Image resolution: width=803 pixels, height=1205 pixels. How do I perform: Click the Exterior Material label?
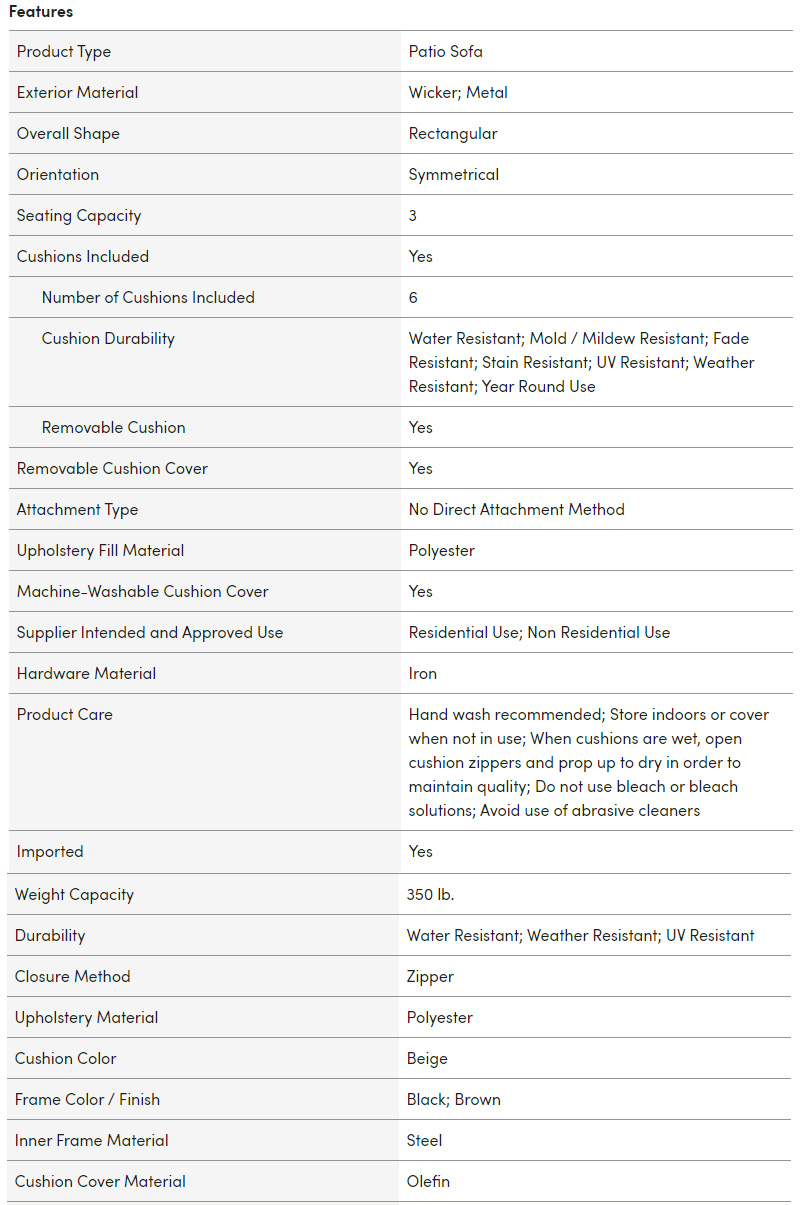(x=77, y=93)
